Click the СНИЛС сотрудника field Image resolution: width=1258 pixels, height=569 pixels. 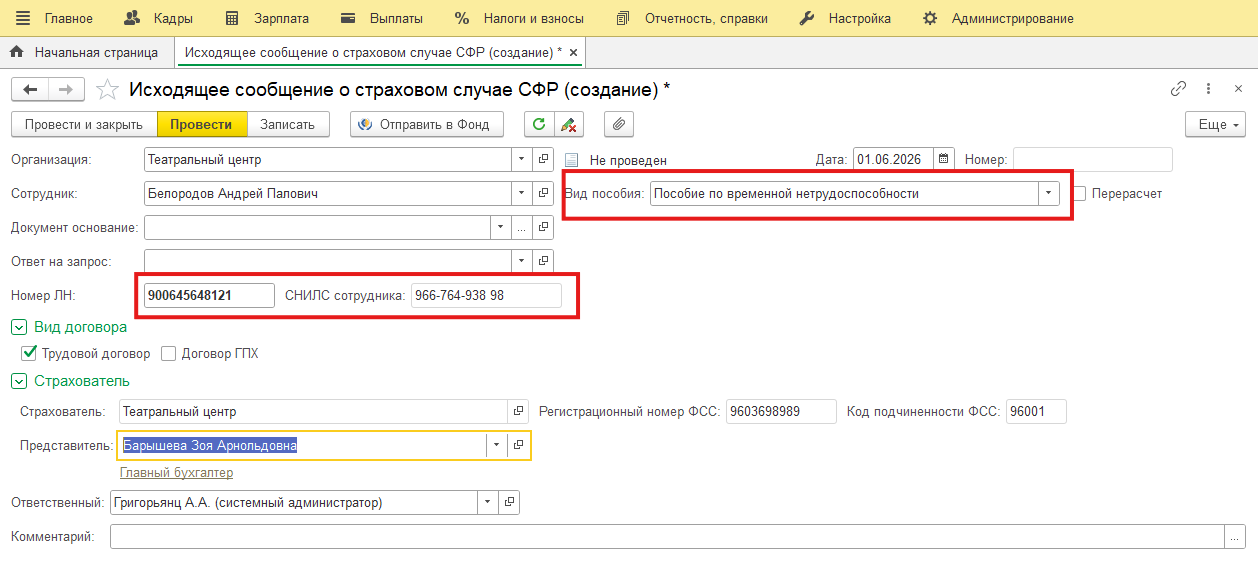pyautogui.click(x=486, y=295)
